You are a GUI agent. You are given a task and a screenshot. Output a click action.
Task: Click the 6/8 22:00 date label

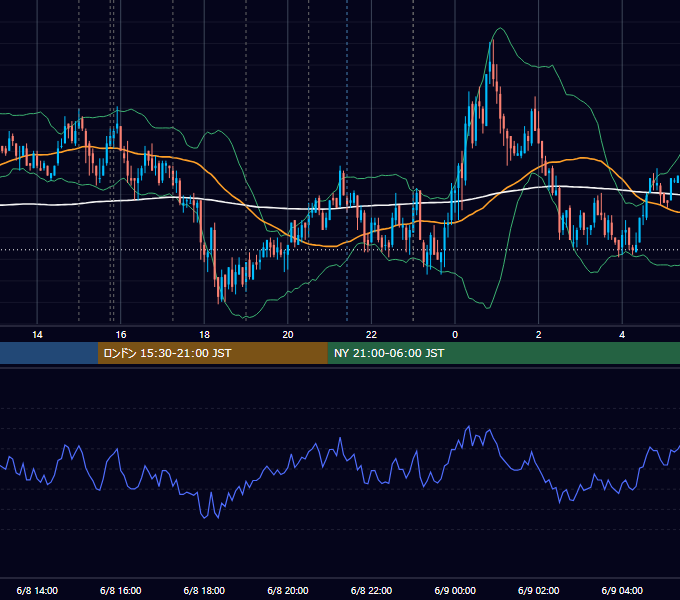pos(371,590)
